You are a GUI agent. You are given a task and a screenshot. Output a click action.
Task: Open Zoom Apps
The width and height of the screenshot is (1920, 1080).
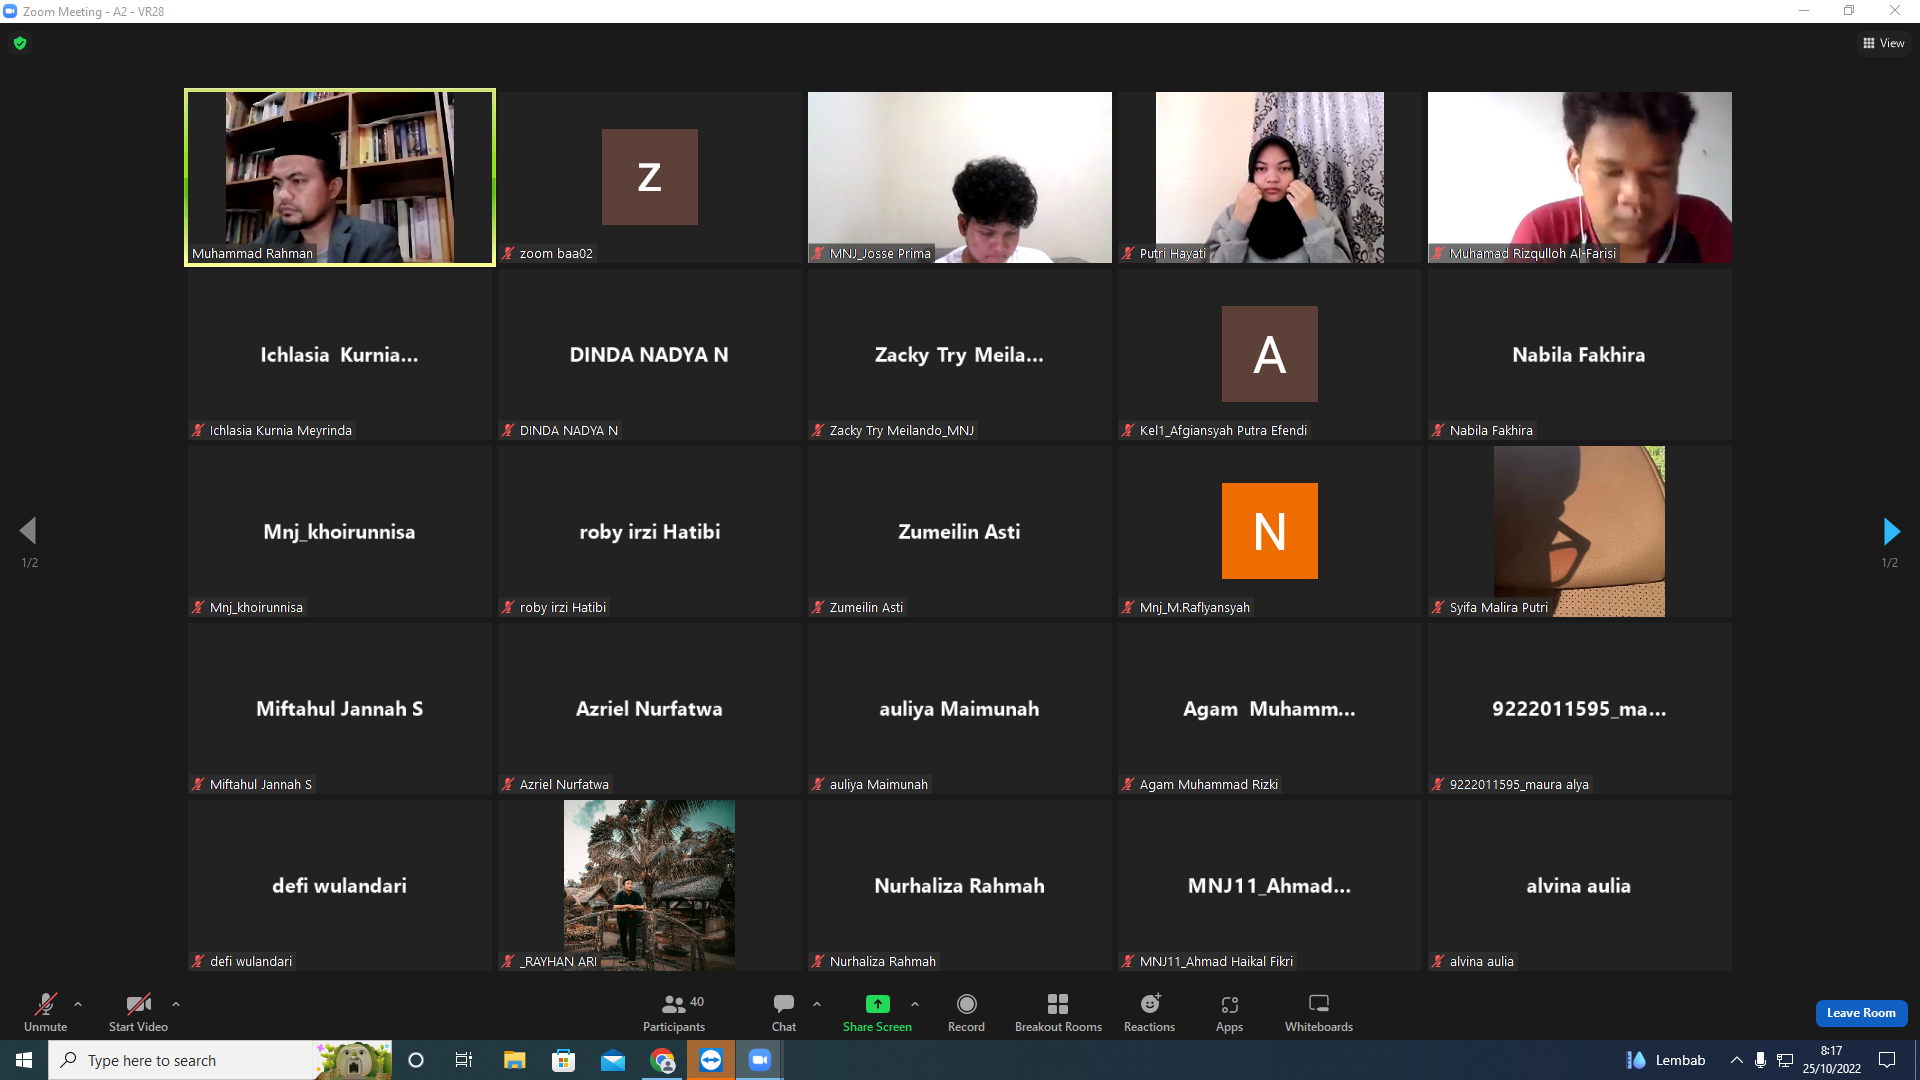click(x=1230, y=1011)
